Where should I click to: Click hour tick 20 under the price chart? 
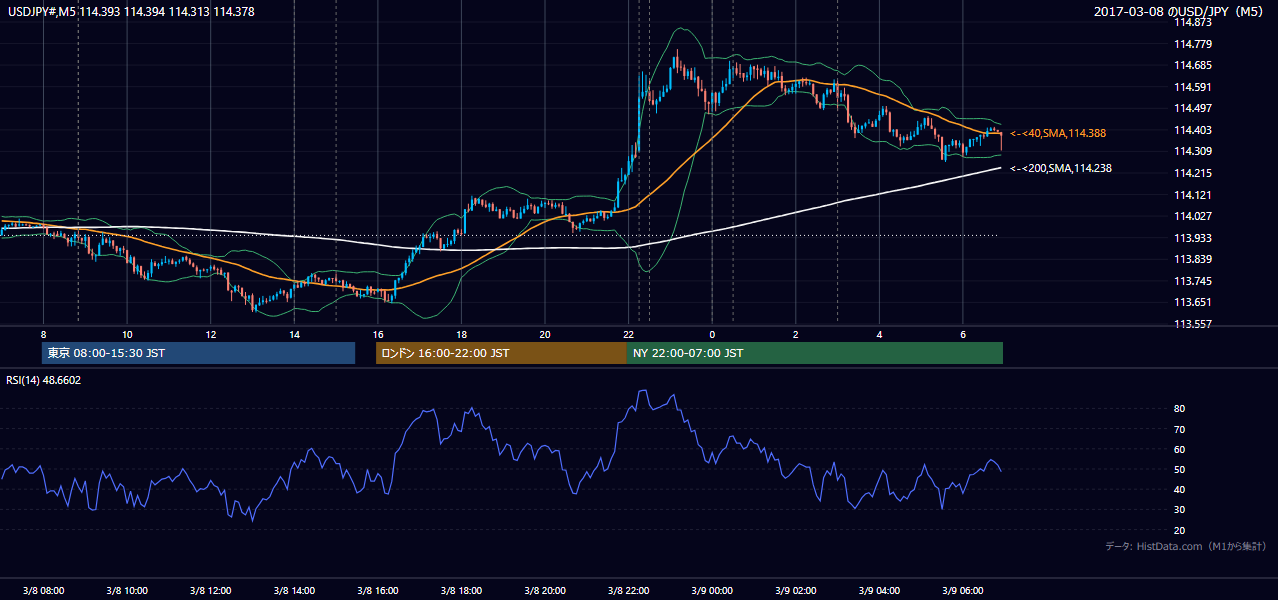544,334
